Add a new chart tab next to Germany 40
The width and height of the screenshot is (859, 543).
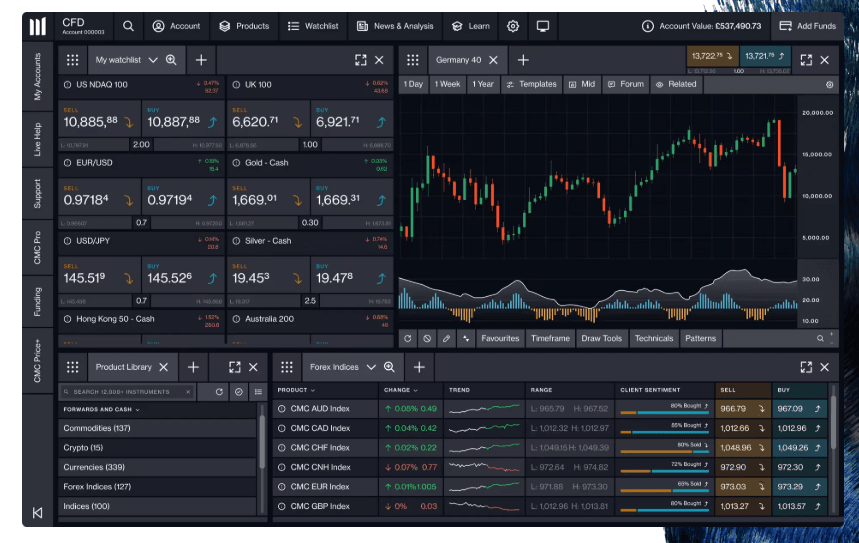click(x=523, y=60)
